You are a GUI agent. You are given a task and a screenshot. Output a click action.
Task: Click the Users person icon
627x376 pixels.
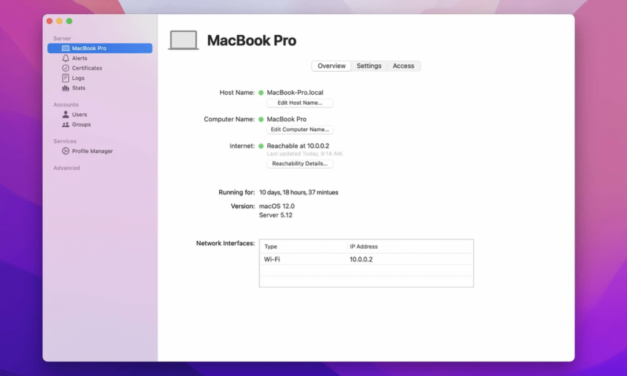point(66,114)
